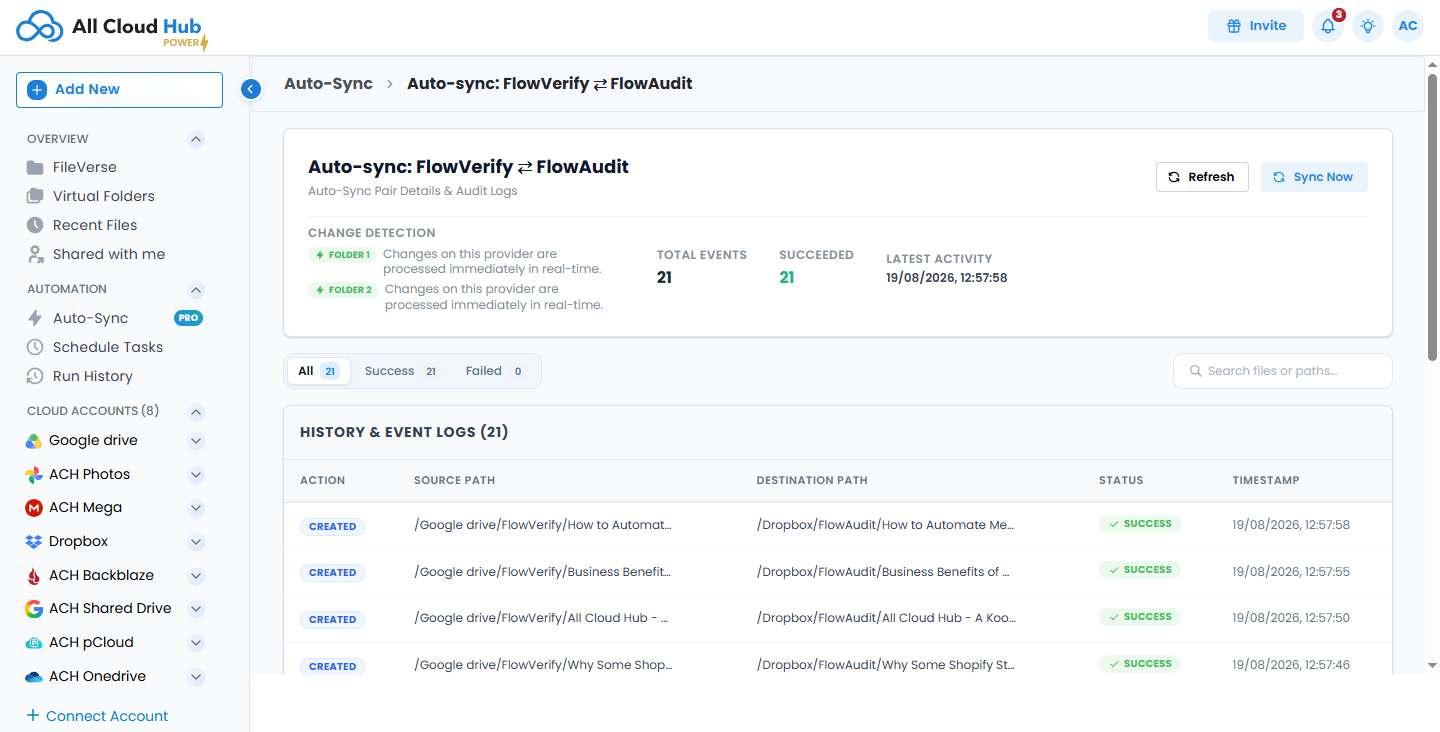Expand the Dropbox account
The height and width of the screenshot is (732, 1440).
tap(196, 542)
